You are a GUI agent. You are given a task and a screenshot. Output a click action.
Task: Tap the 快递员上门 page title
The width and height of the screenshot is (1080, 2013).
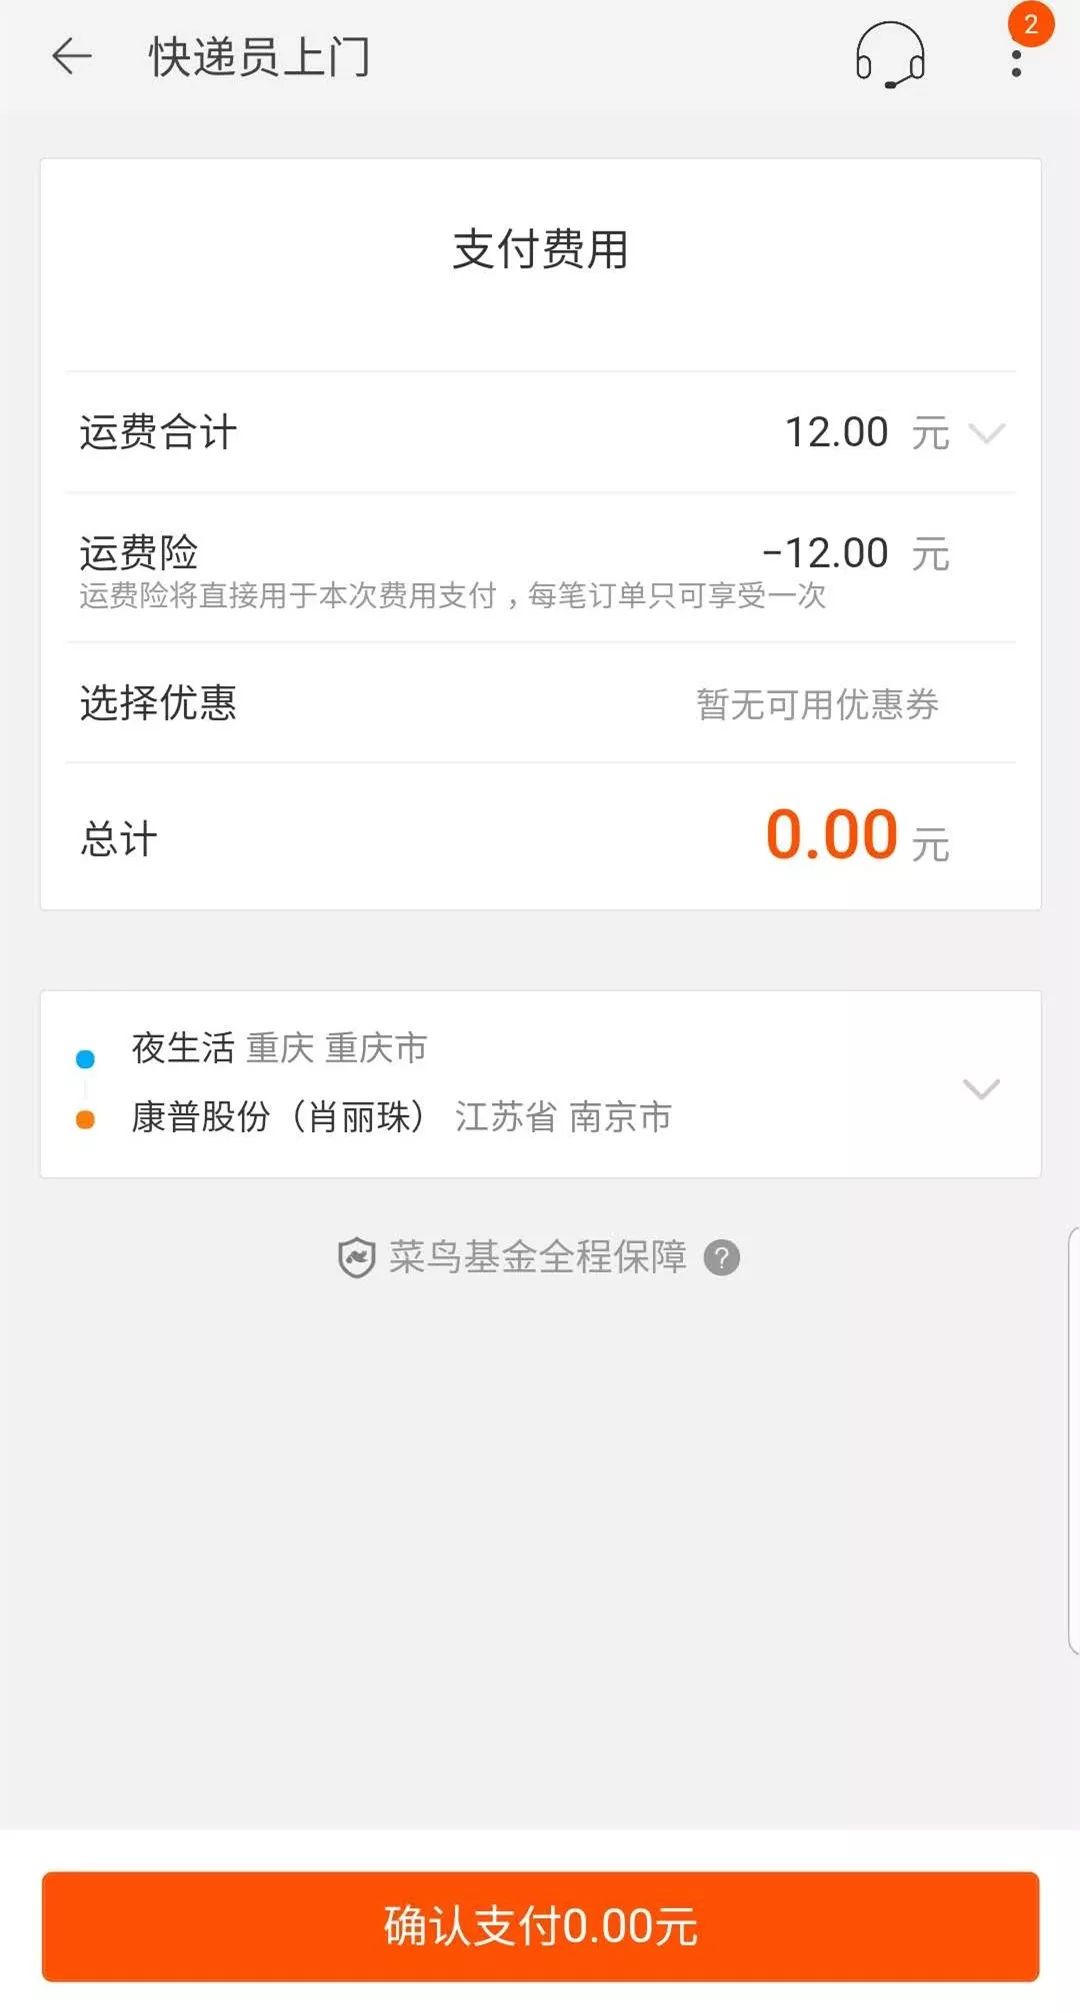[x=260, y=56]
